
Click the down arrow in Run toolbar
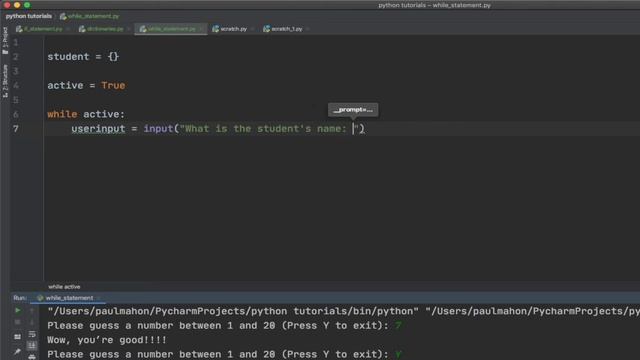(x=32, y=322)
